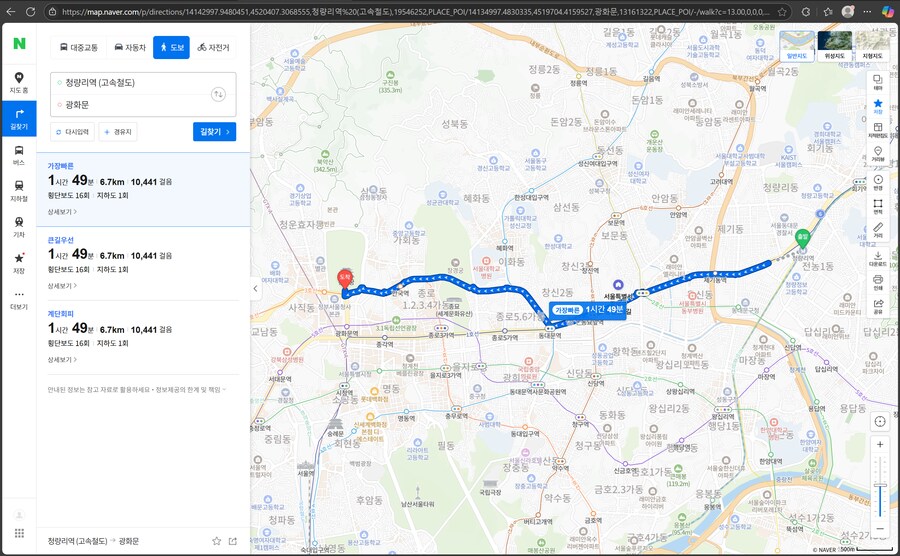Select the 큰길우선 route heading

(x=60, y=240)
